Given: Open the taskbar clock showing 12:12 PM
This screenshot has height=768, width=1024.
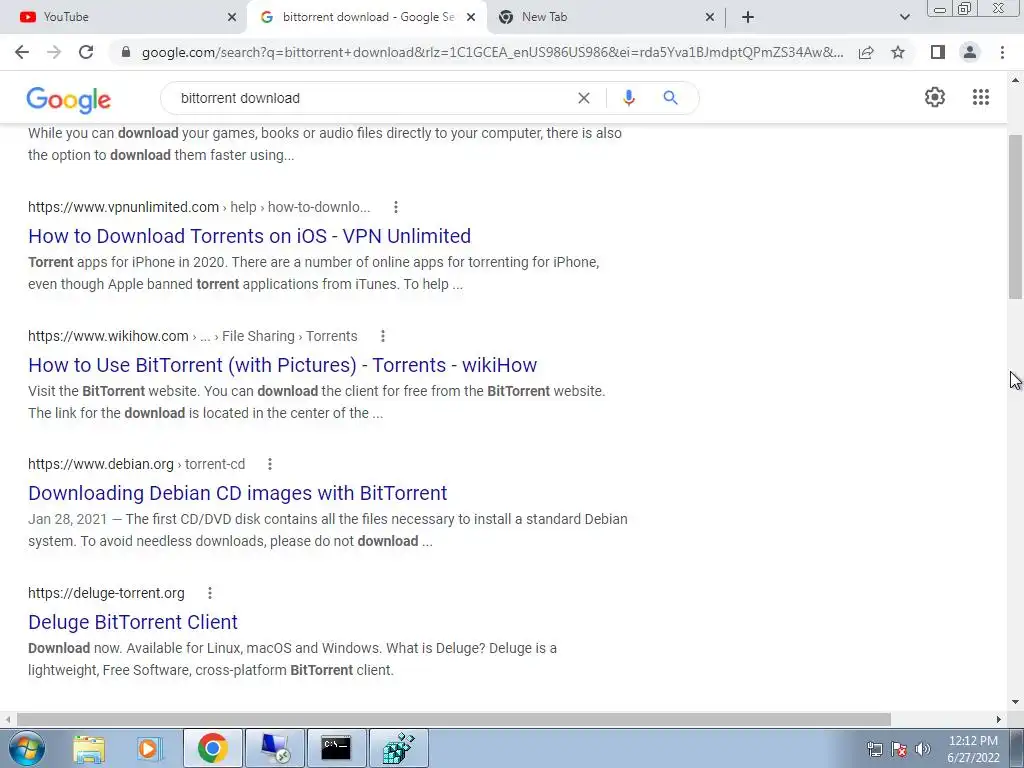Looking at the screenshot, I should (973, 749).
